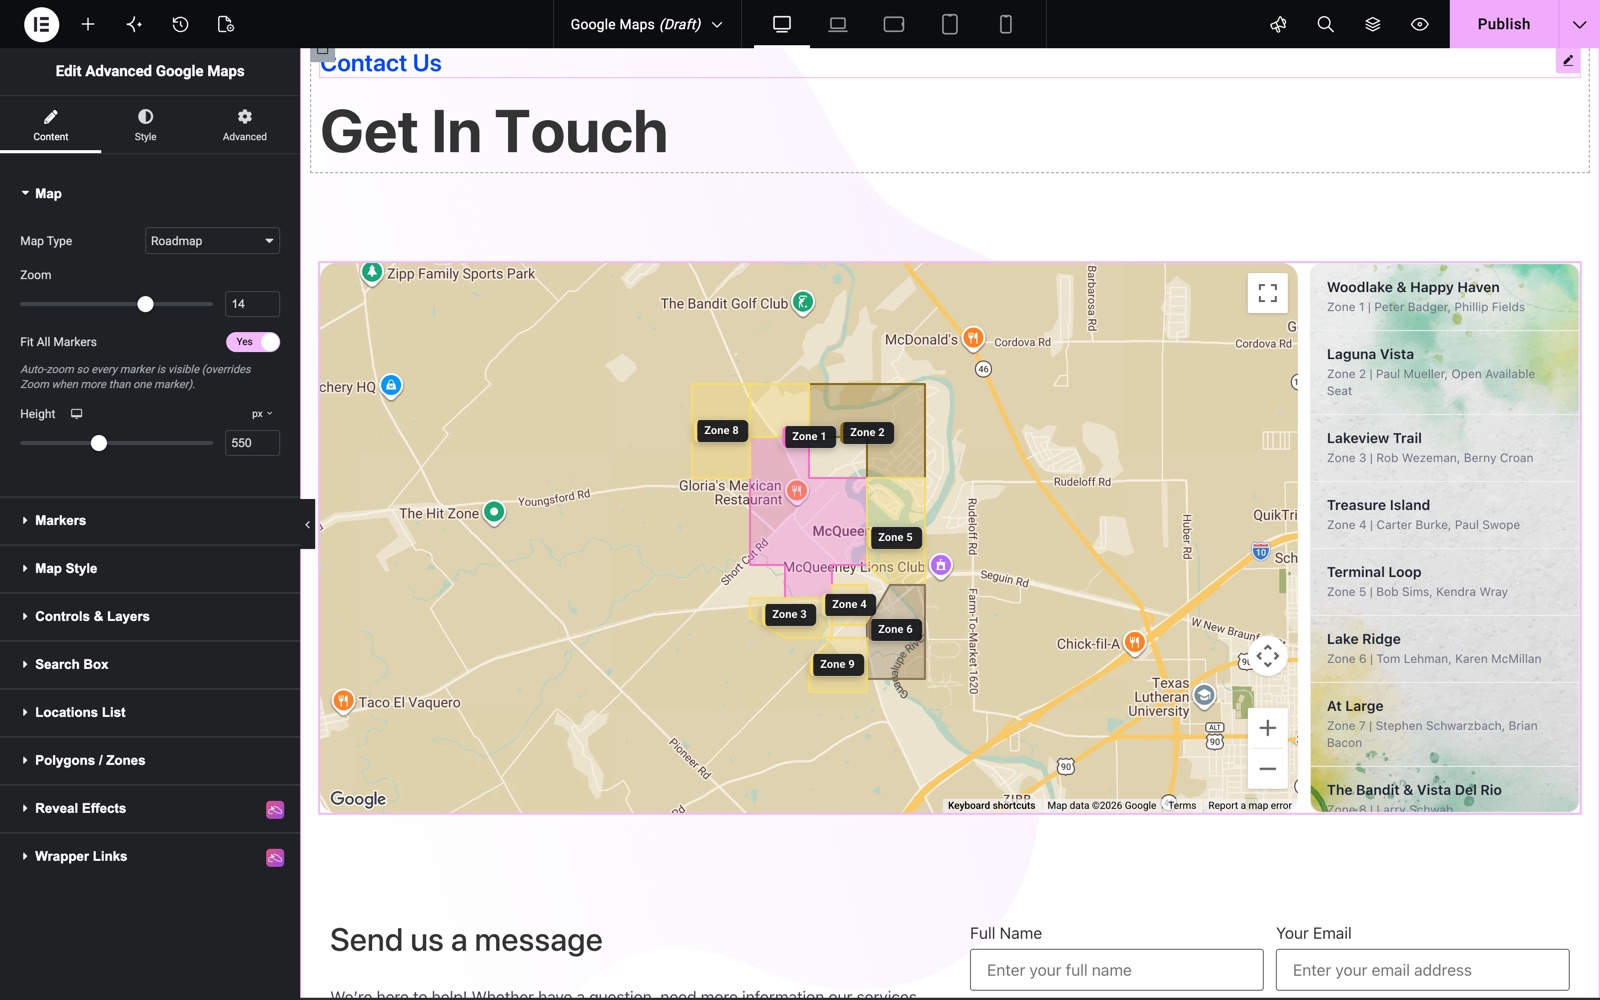The width and height of the screenshot is (1600, 1000).
Task: Switch to Tablet portrait view
Action: coord(950,24)
